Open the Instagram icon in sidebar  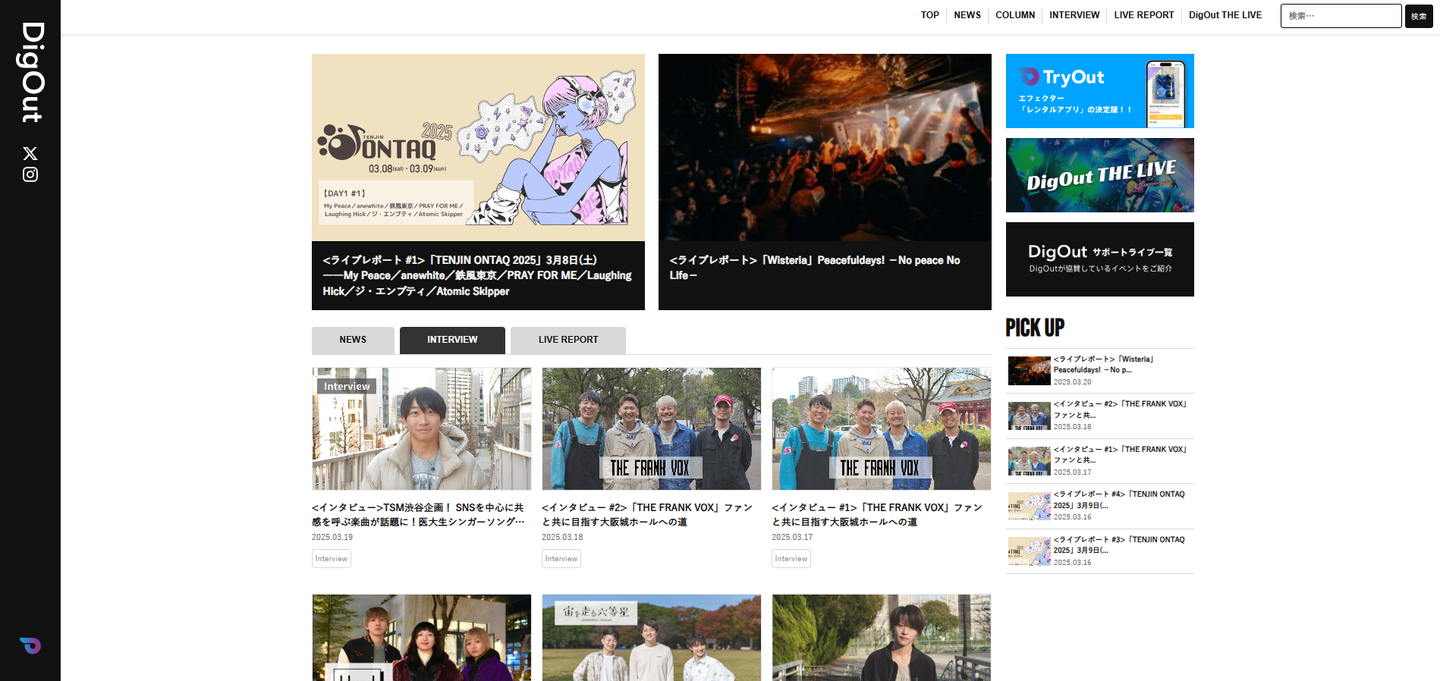(x=30, y=174)
